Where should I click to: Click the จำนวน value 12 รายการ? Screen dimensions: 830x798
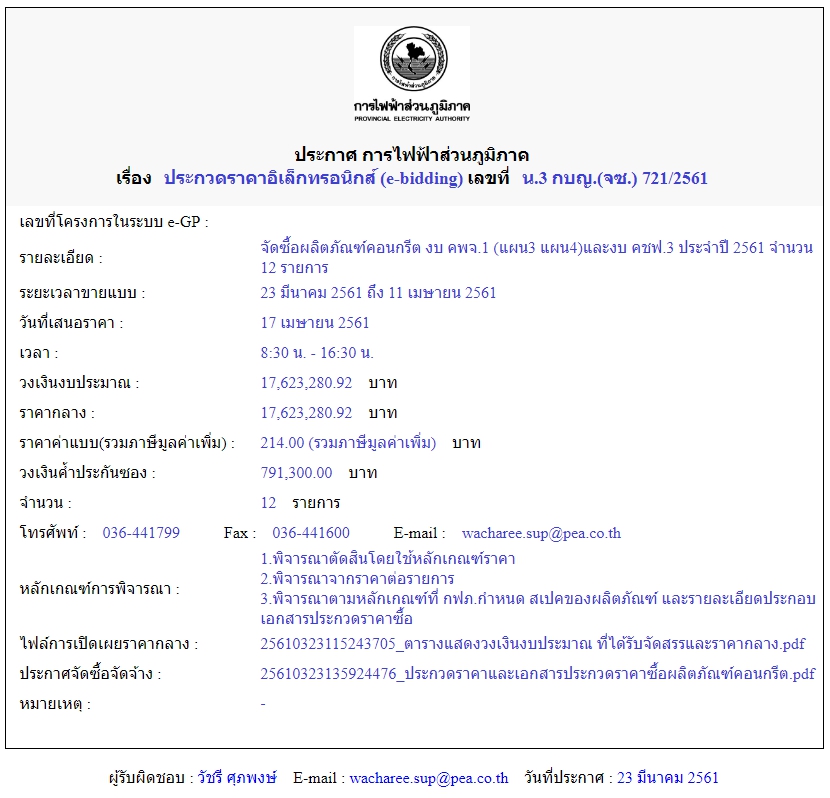300,503
